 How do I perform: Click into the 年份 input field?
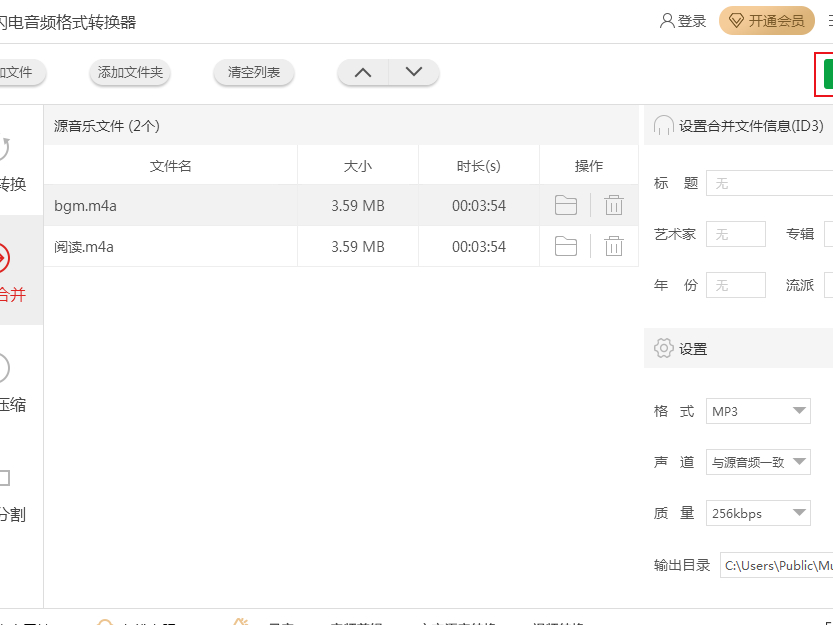click(x=736, y=285)
